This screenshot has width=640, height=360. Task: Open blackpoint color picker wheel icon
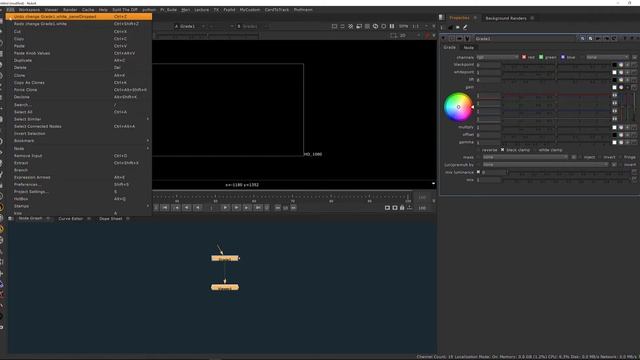621,65
